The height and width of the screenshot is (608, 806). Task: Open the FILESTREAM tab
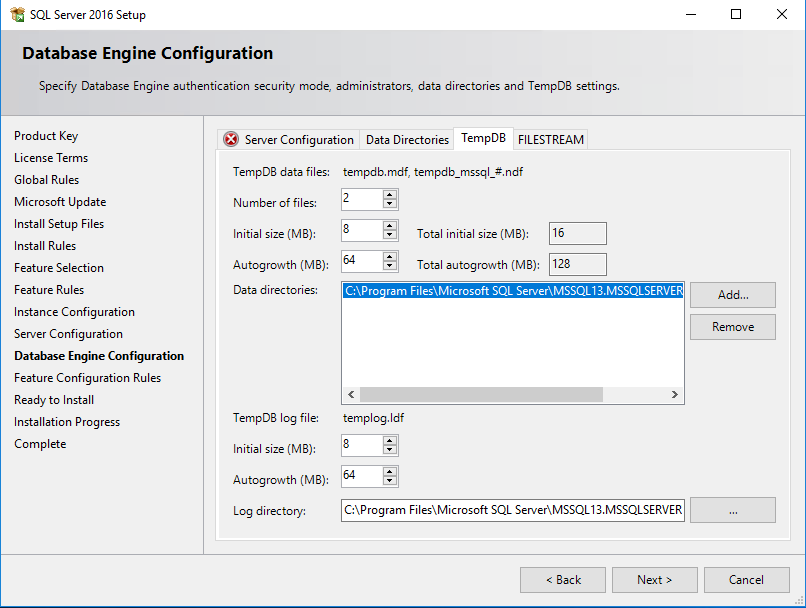551,139
